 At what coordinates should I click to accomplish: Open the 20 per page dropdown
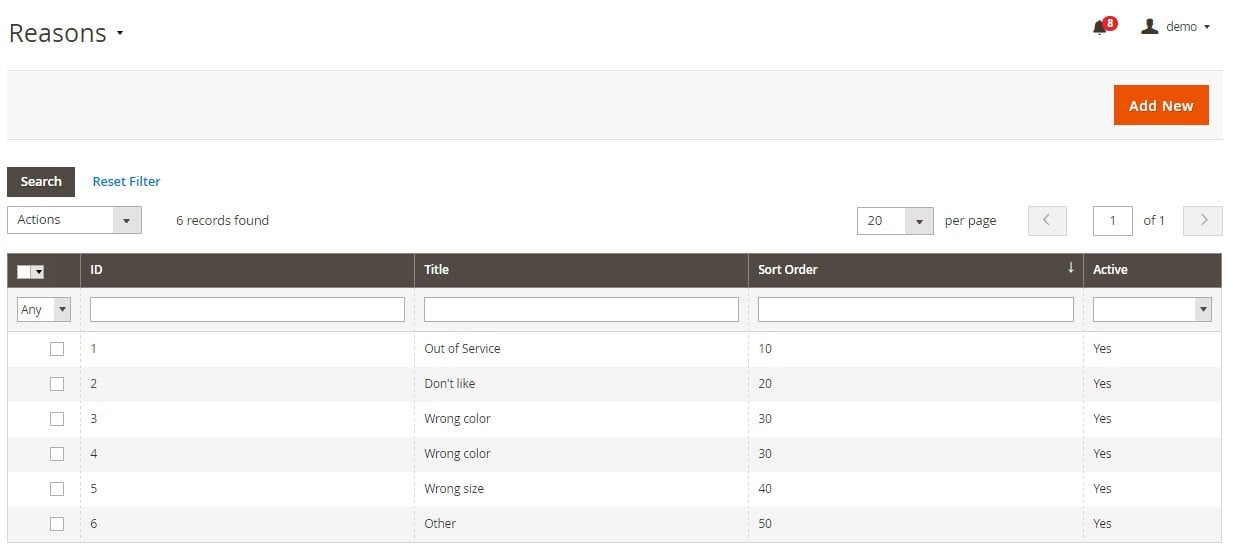pos(895,221)
